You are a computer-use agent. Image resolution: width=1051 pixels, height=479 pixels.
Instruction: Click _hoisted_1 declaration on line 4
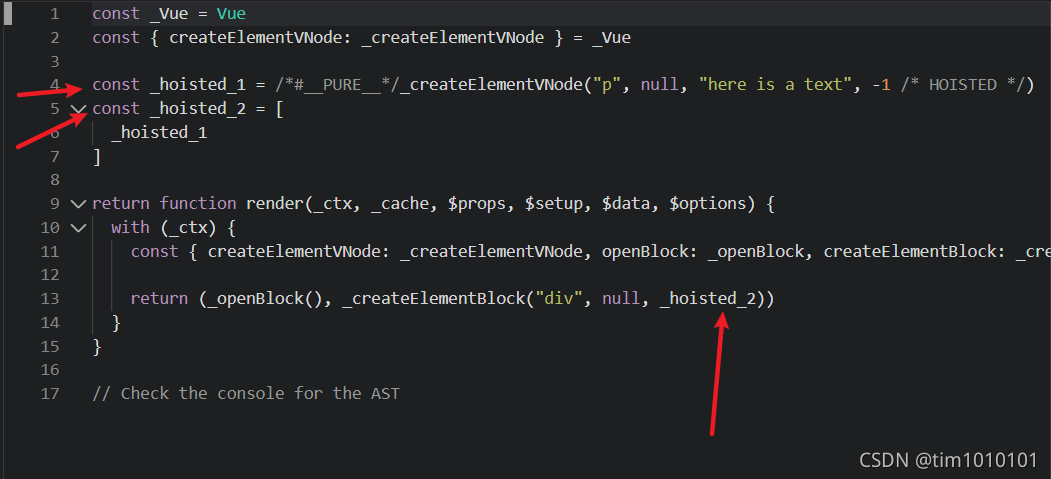(198, 85)
